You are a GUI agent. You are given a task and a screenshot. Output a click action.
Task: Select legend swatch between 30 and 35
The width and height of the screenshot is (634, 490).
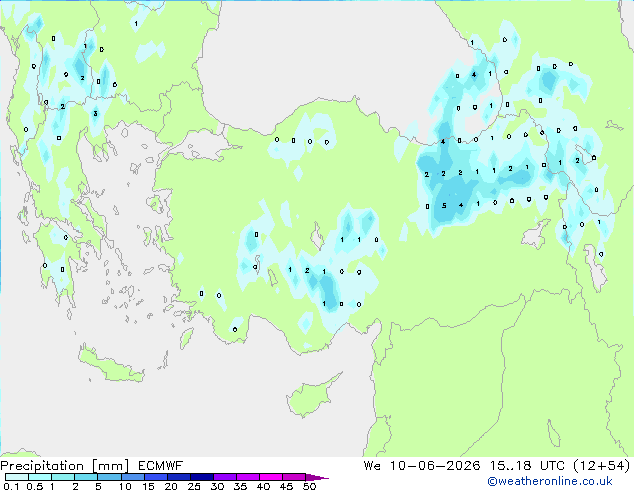click(x=224, y=477)
